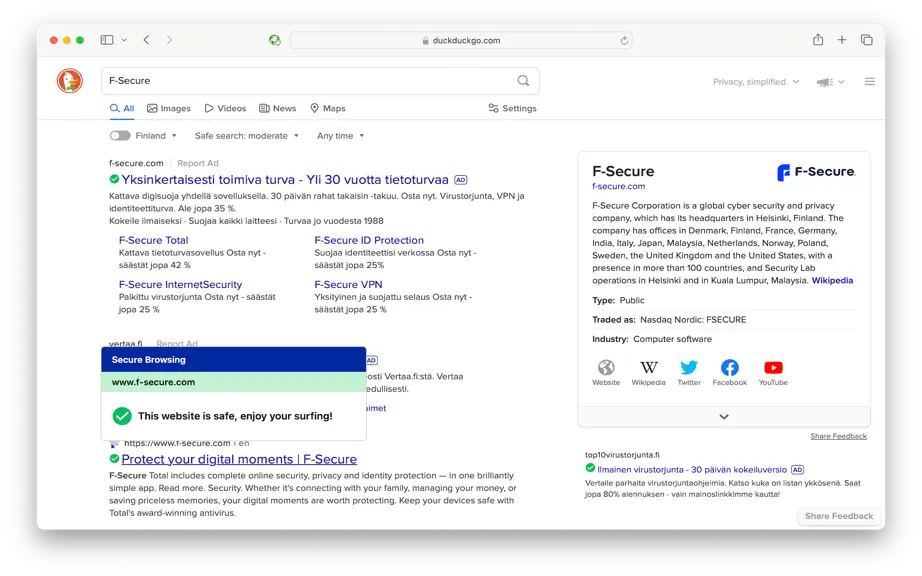The height and width of the screenshot is (576, 922).
Task: Open the F-Secure VPN sitelink
Action: pyautogui.click(x=348, y=284)
